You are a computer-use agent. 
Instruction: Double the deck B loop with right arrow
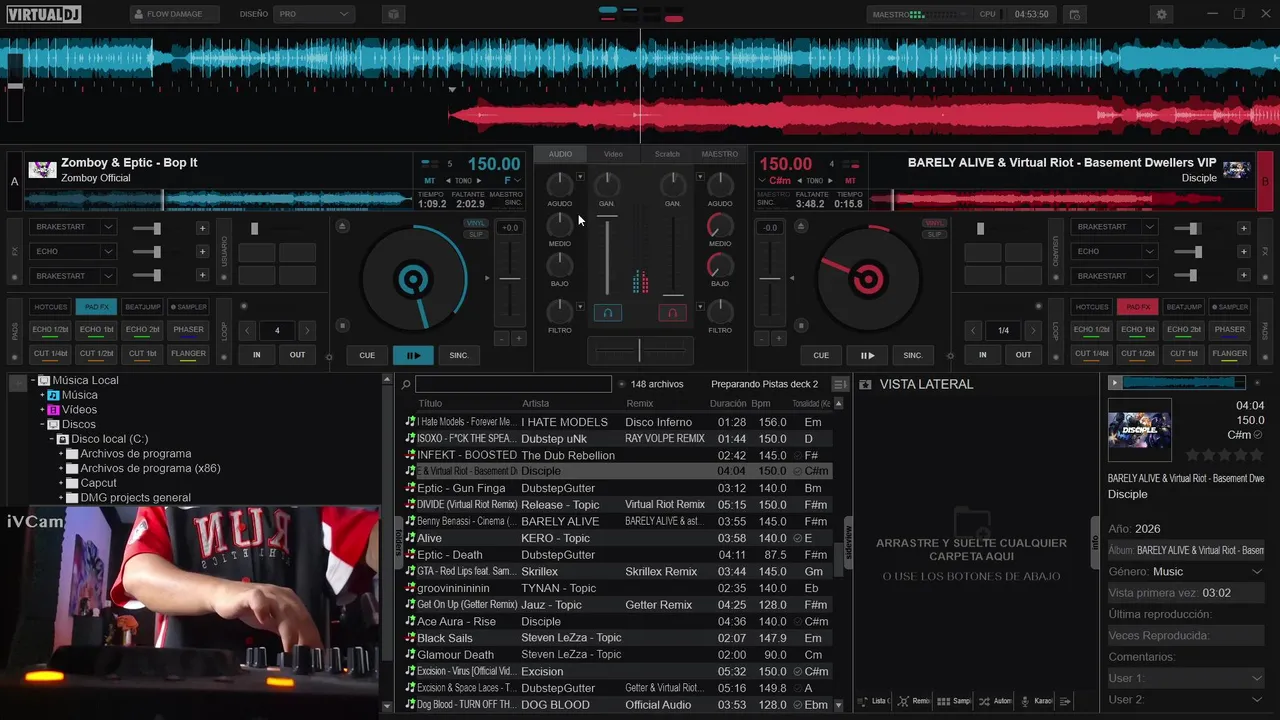[x=1033, y=330]
